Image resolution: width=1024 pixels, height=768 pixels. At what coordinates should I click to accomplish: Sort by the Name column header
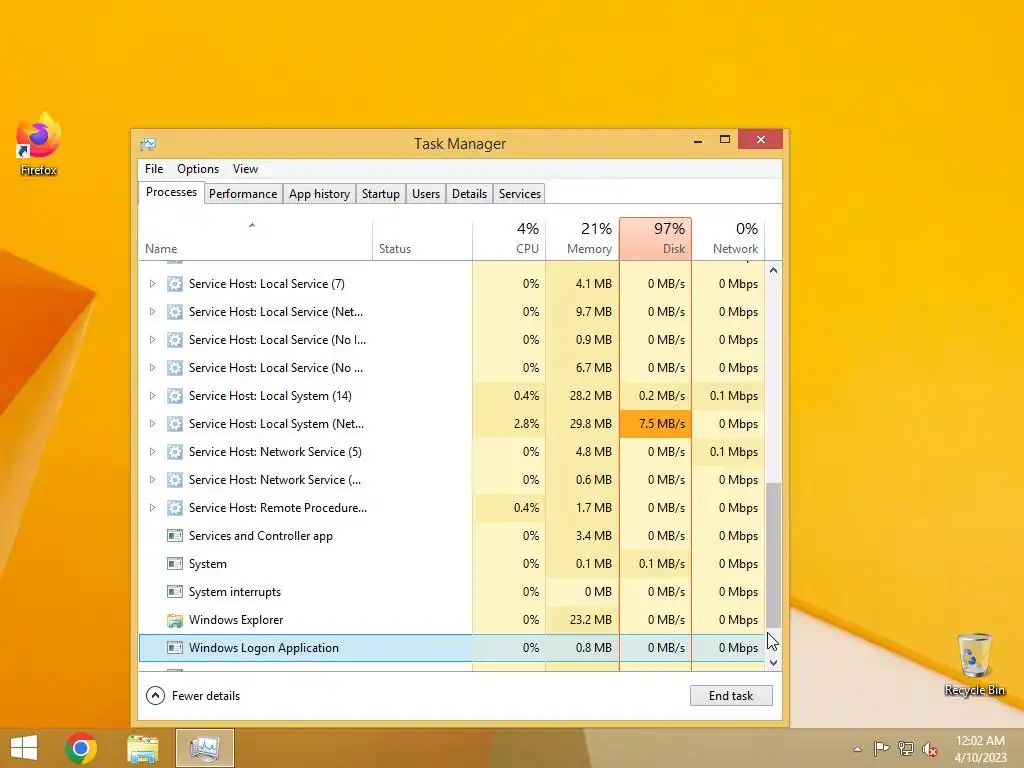coord(255,239)
